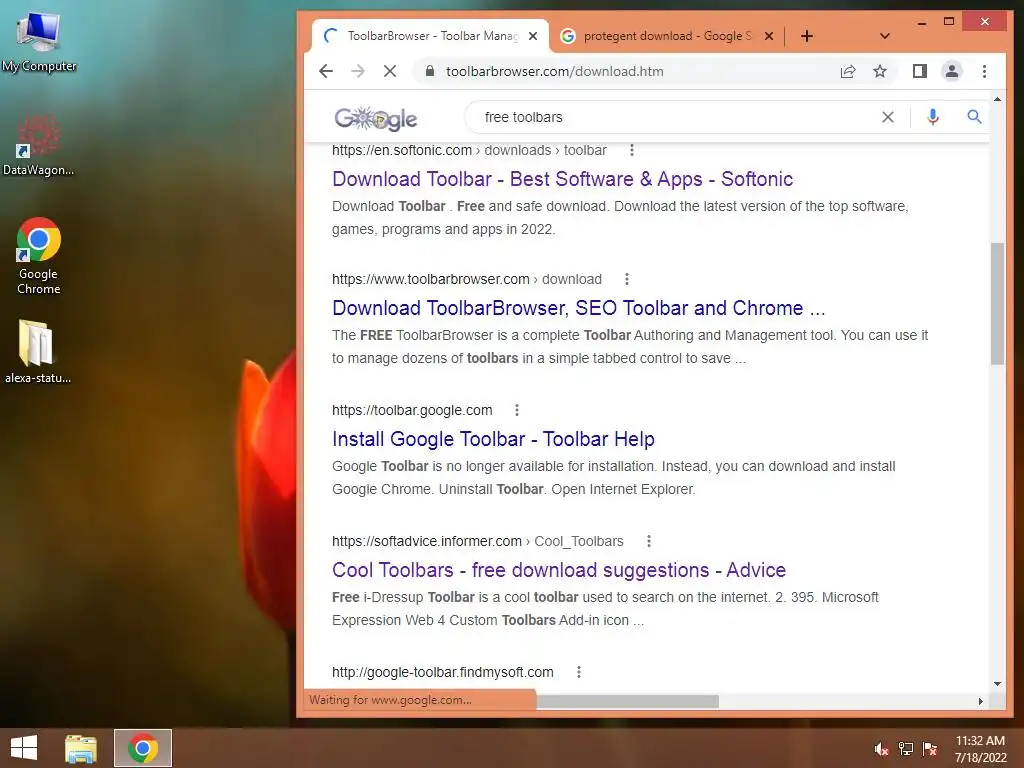Screen dimensions: 1024x768
Task: Click the Google search magnifier
Action: point(974,117)
